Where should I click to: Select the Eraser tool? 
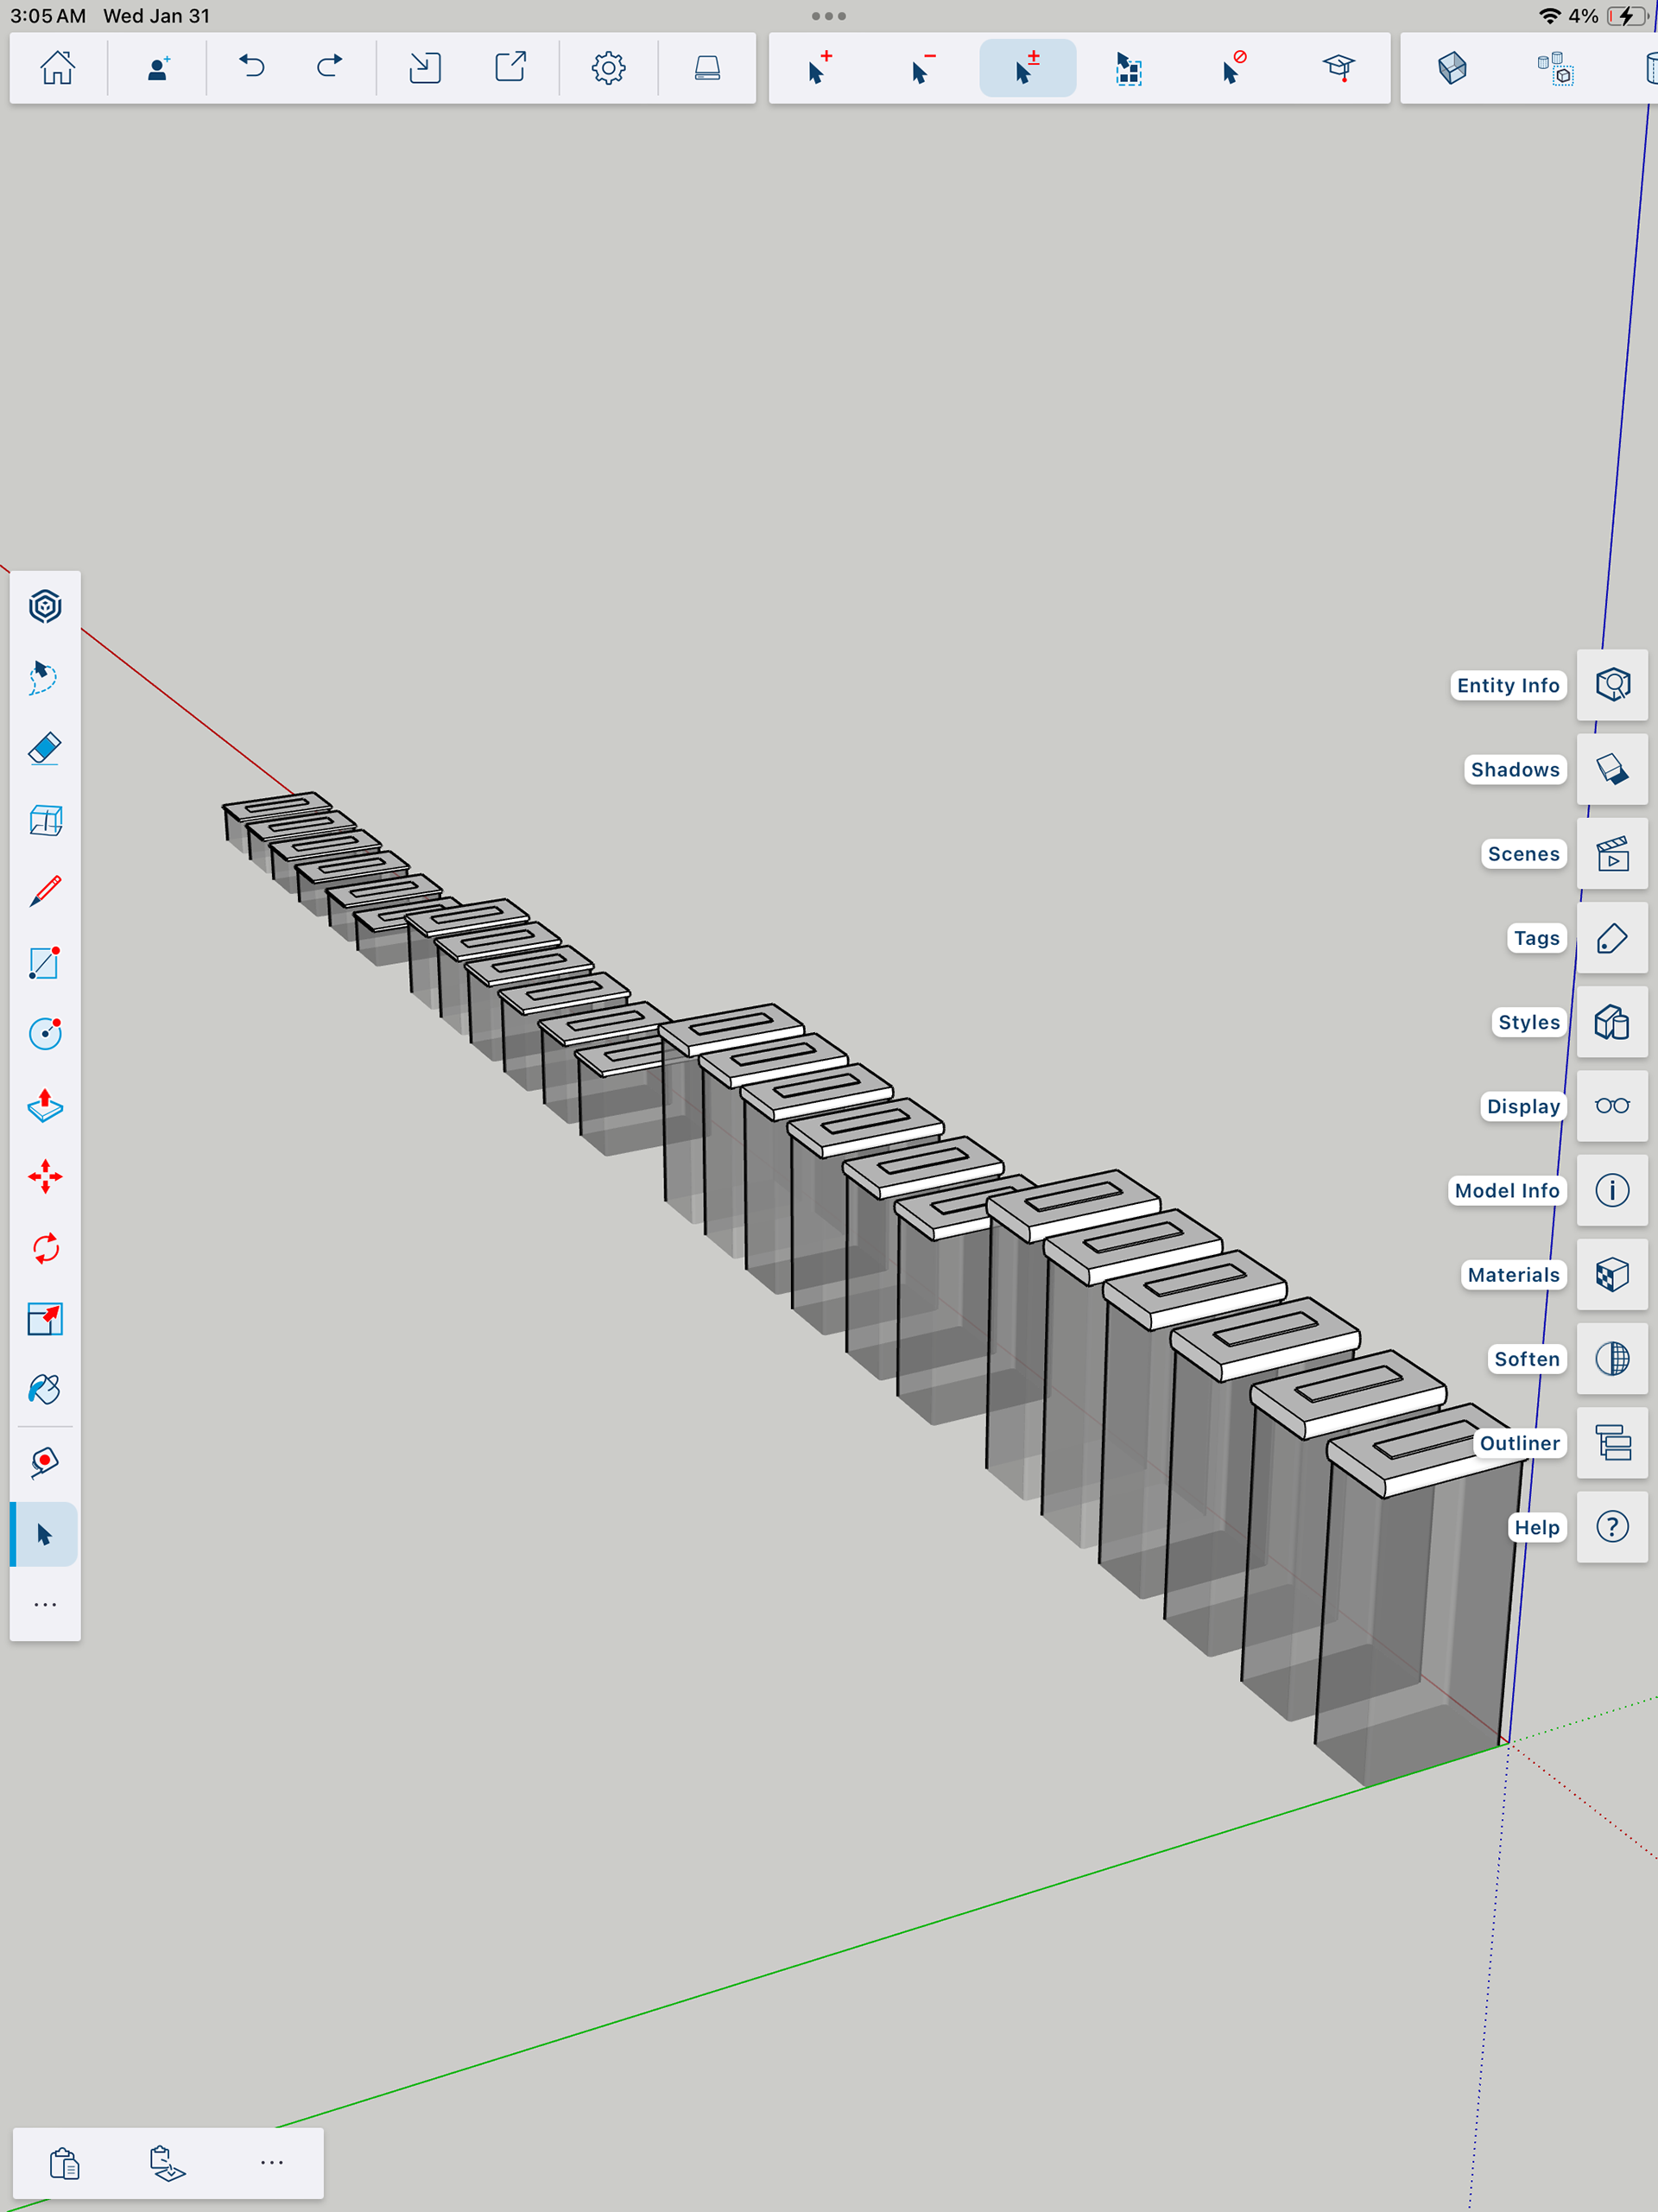point(45,749)
